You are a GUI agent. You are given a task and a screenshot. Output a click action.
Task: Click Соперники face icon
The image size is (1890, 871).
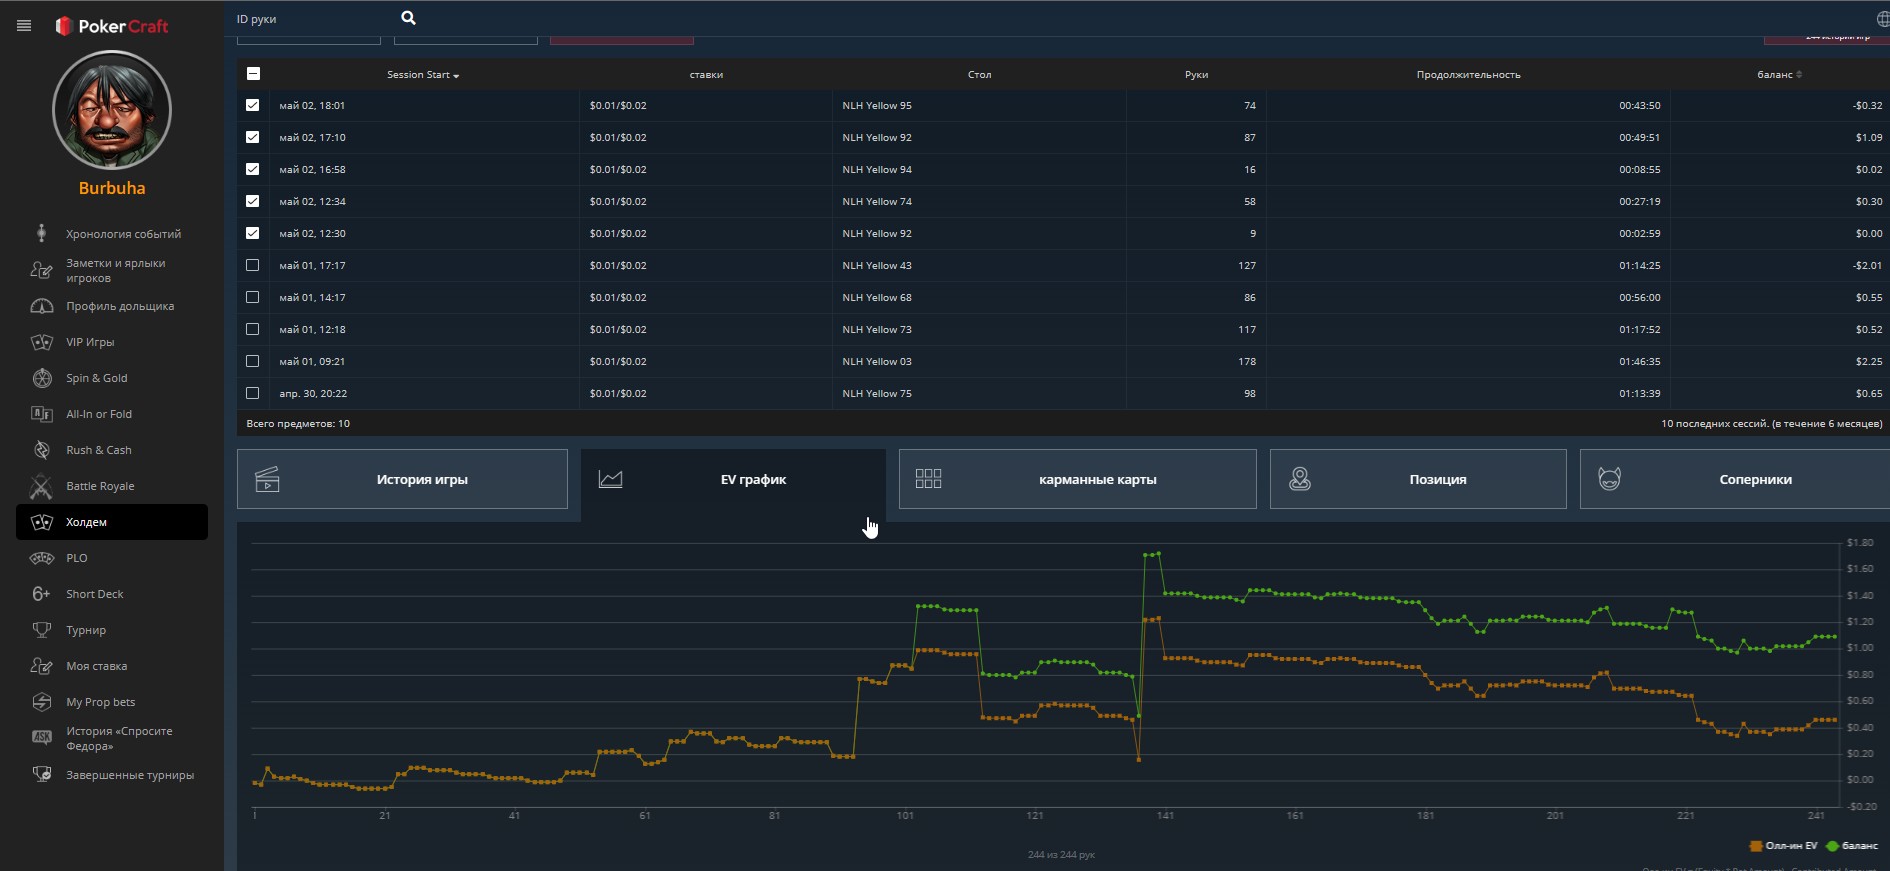(1609, 479)
